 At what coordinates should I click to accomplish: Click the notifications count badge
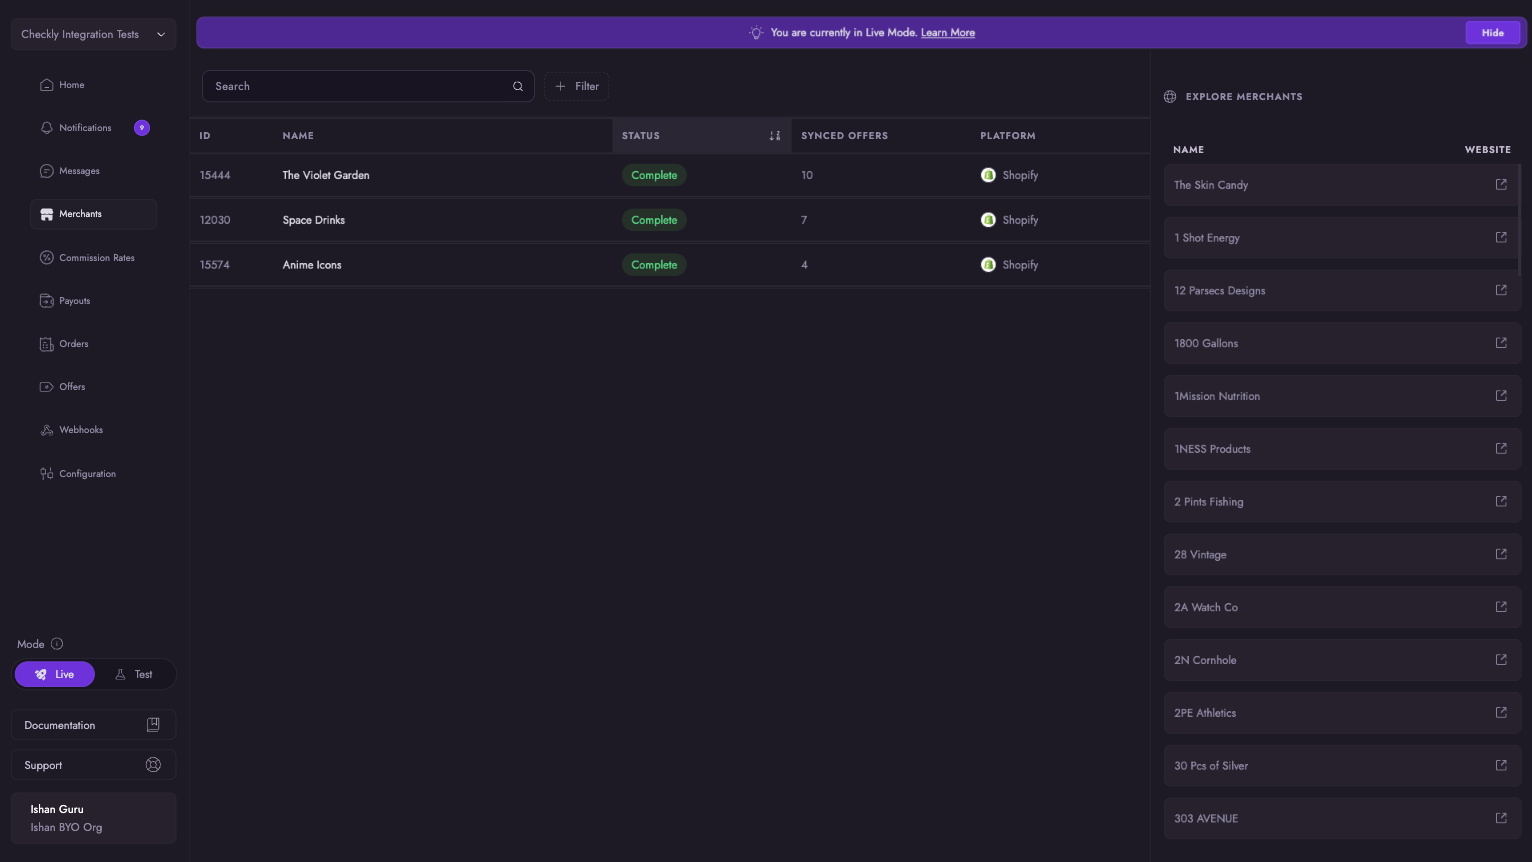coord(142,128)
